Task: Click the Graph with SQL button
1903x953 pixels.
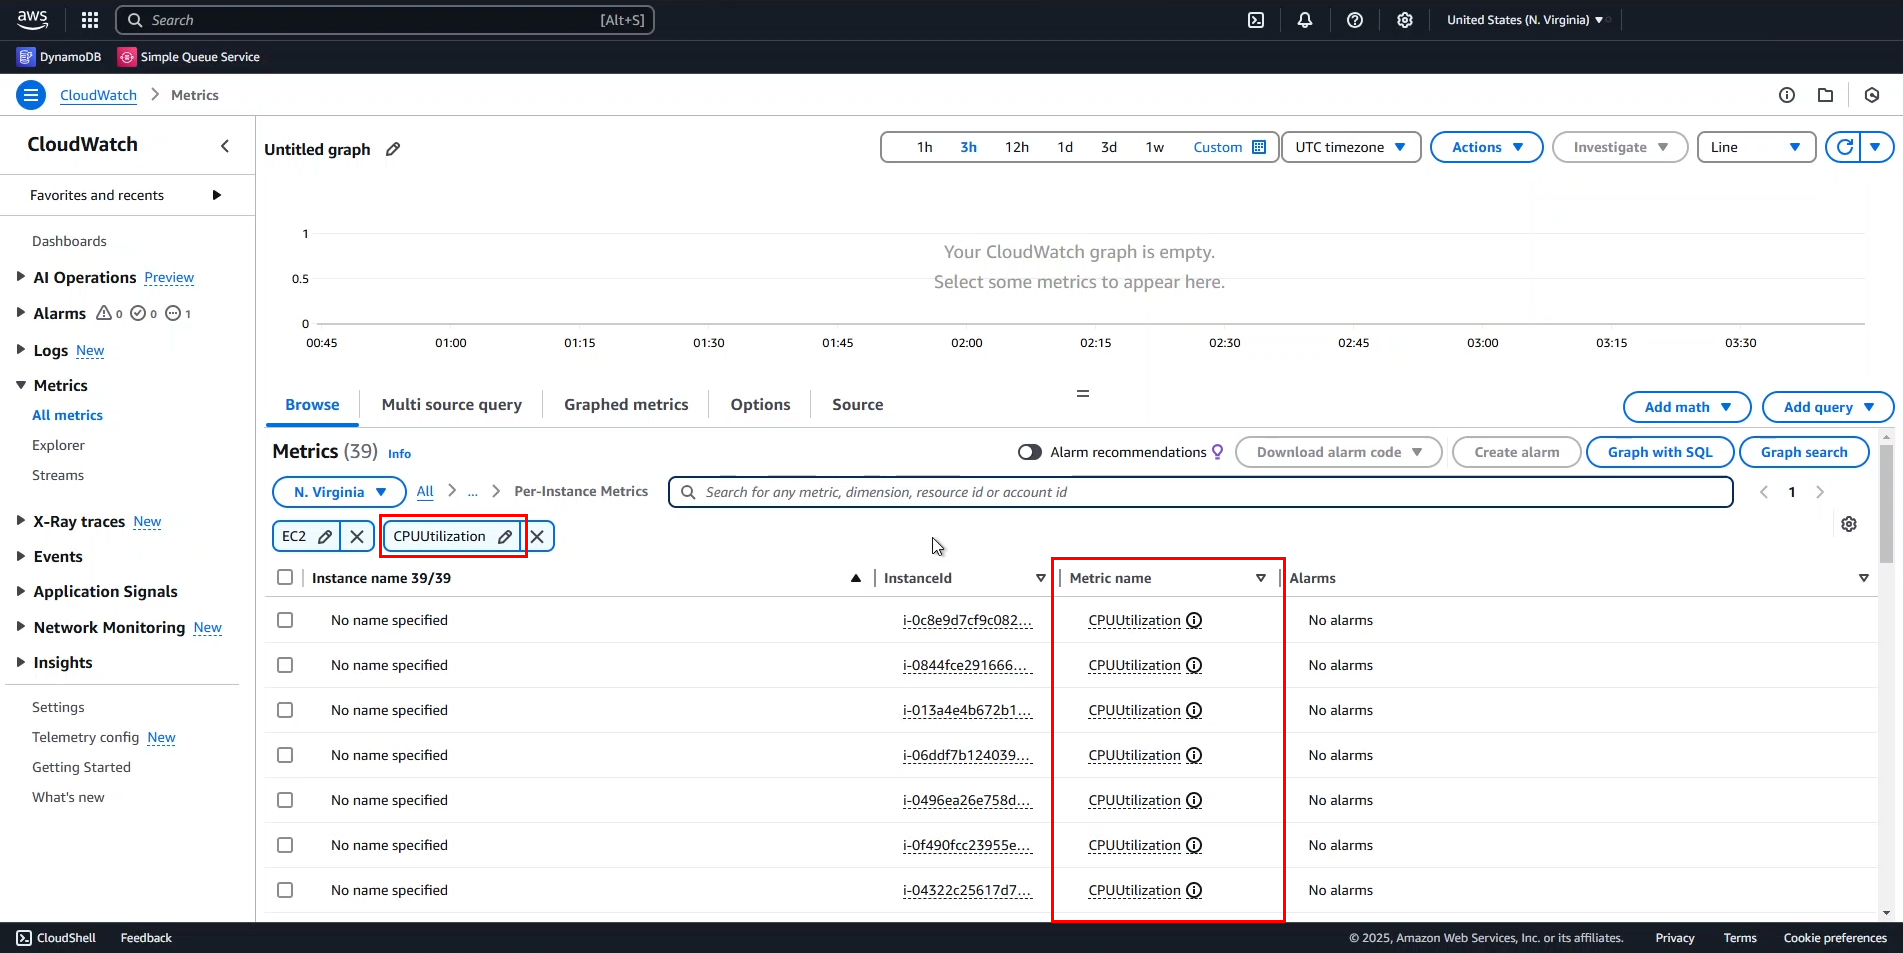Action: click(x=1660, y=452)
